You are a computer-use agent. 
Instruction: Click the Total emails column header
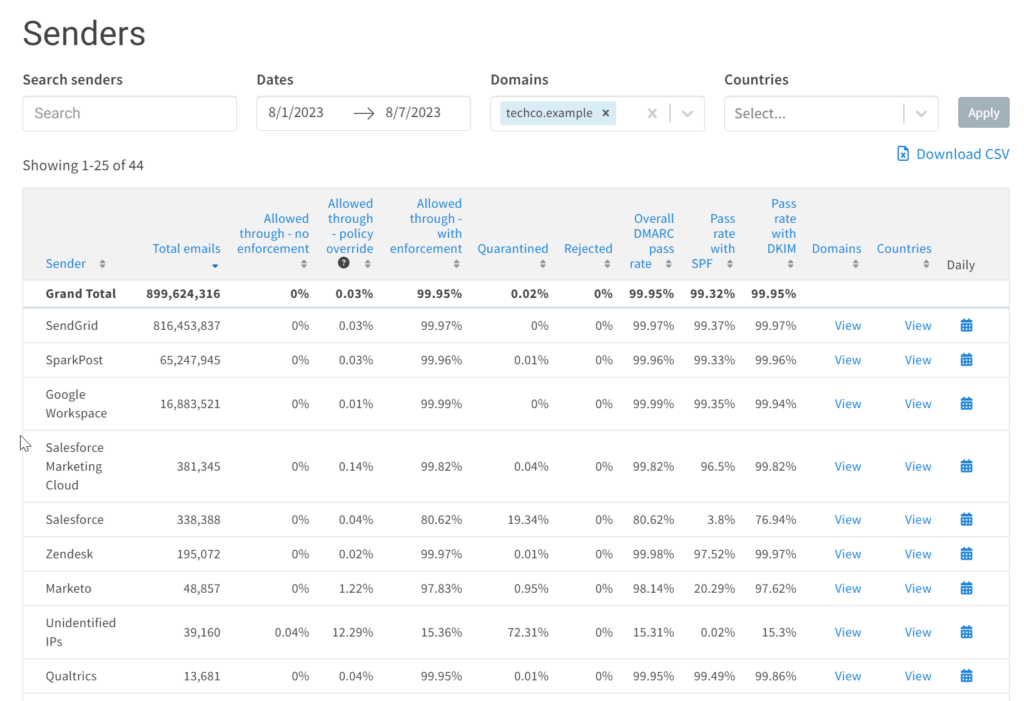coord(186,248)
